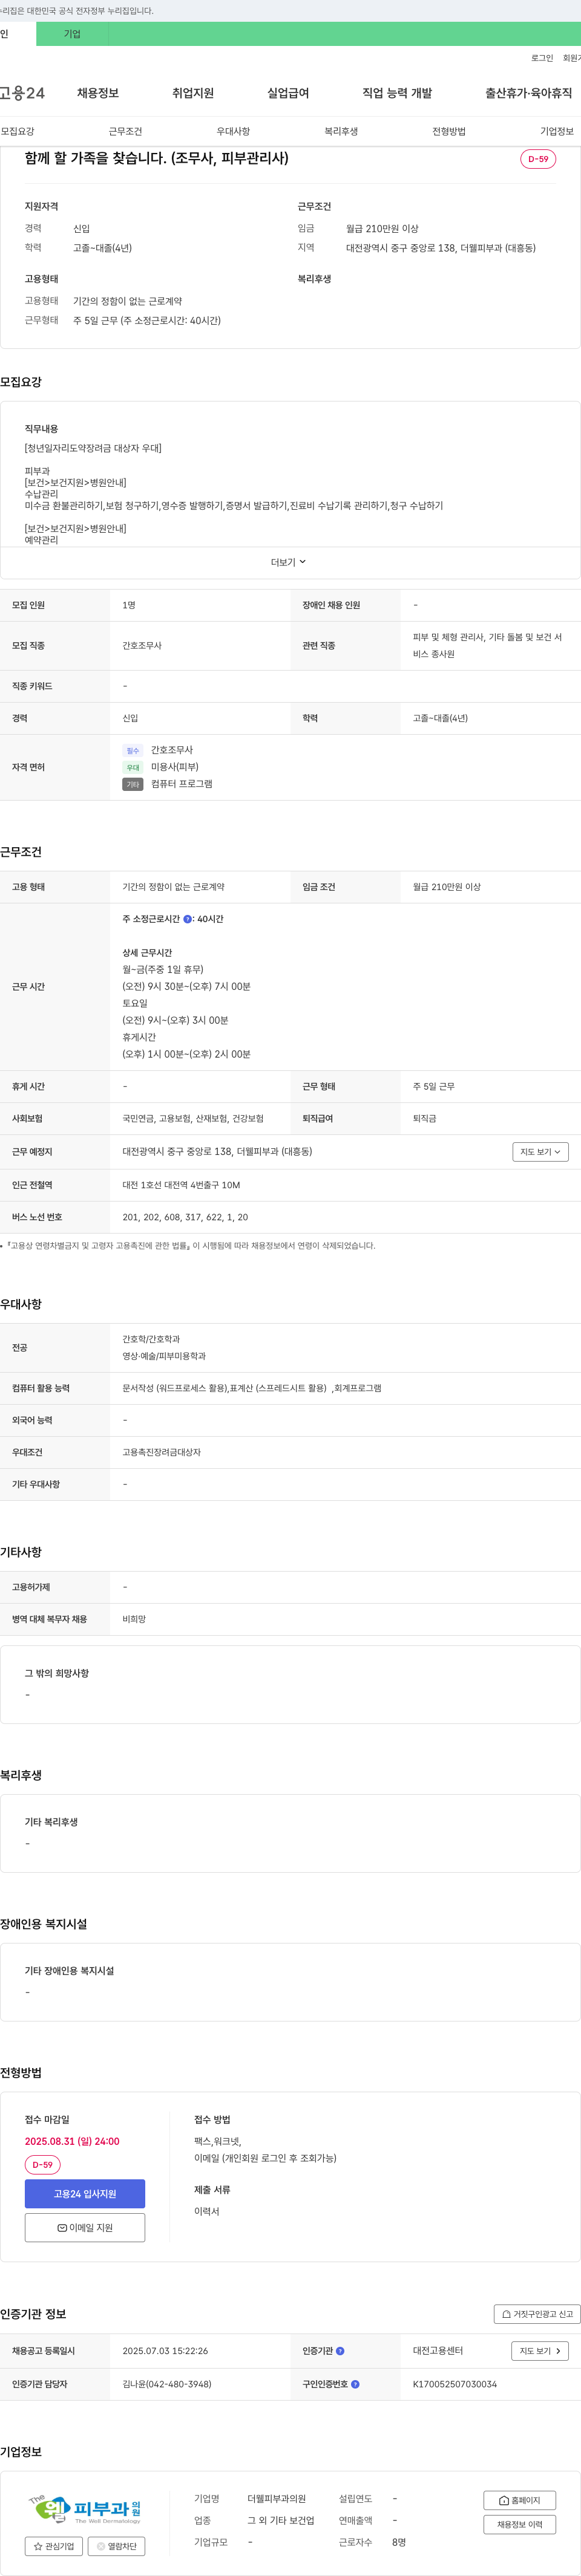Open 지도 보기 dropdown for 근무 예정지

[x=540, y=1152]
